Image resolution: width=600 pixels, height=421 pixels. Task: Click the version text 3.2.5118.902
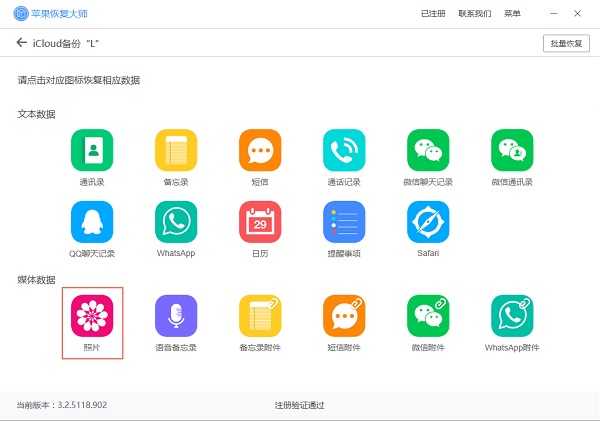point(82,405)
